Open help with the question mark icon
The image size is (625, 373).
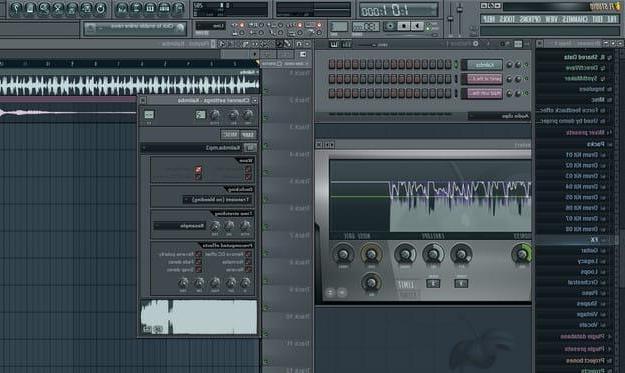[x=16, y=8]
